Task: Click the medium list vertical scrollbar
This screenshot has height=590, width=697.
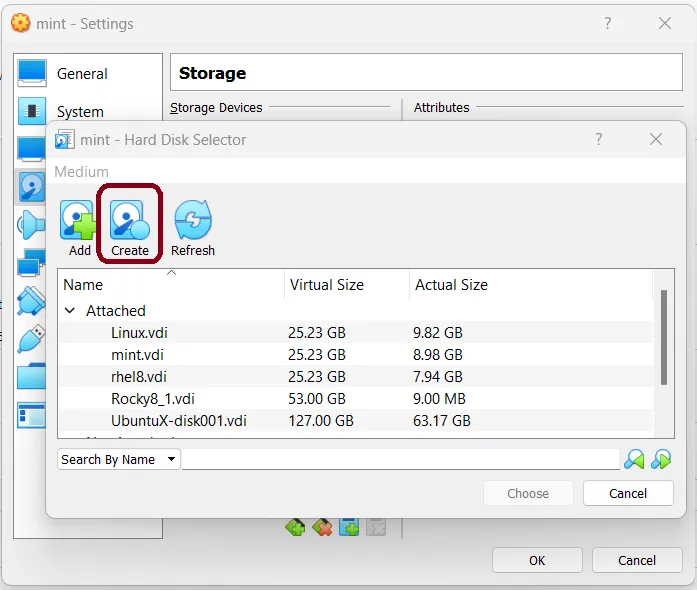Action: [664, 337]
